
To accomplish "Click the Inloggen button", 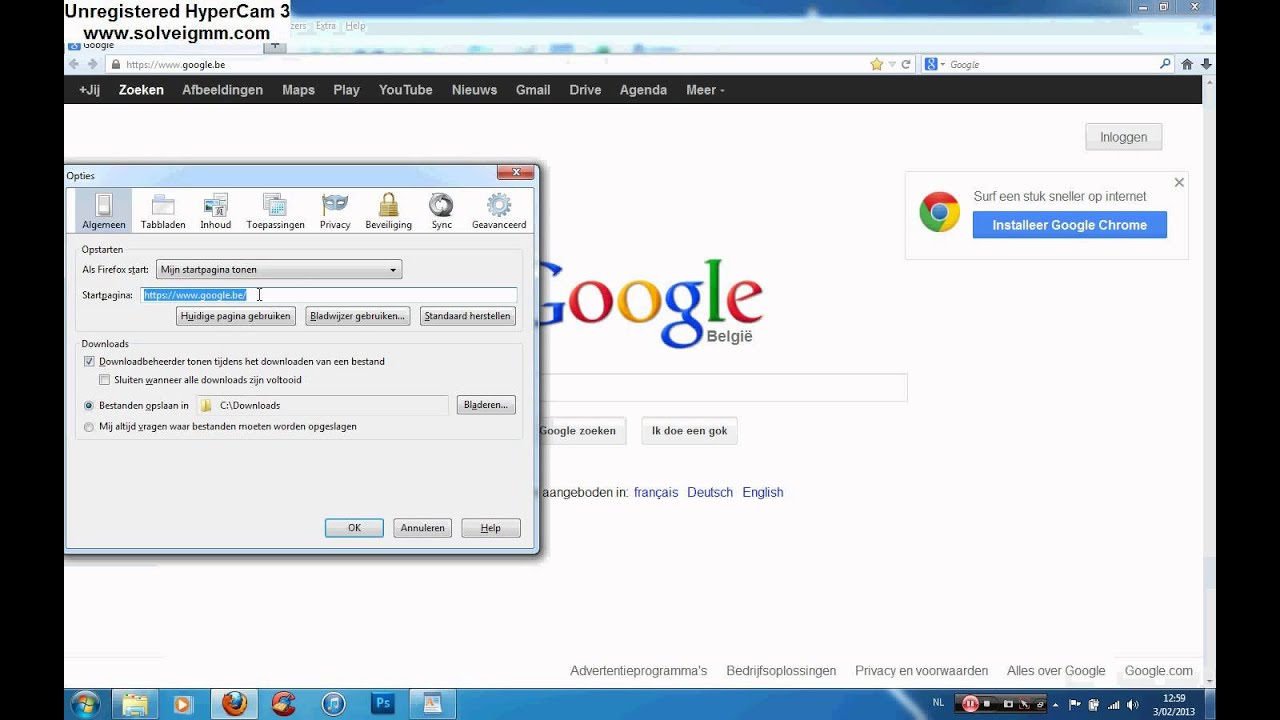I will coord(1123,137).
